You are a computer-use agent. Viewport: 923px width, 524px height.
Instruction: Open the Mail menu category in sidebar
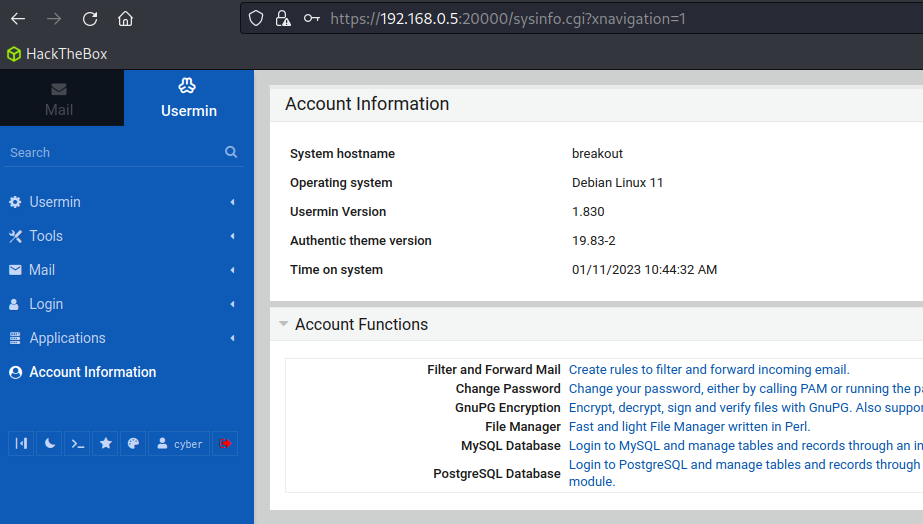[42, 270]
